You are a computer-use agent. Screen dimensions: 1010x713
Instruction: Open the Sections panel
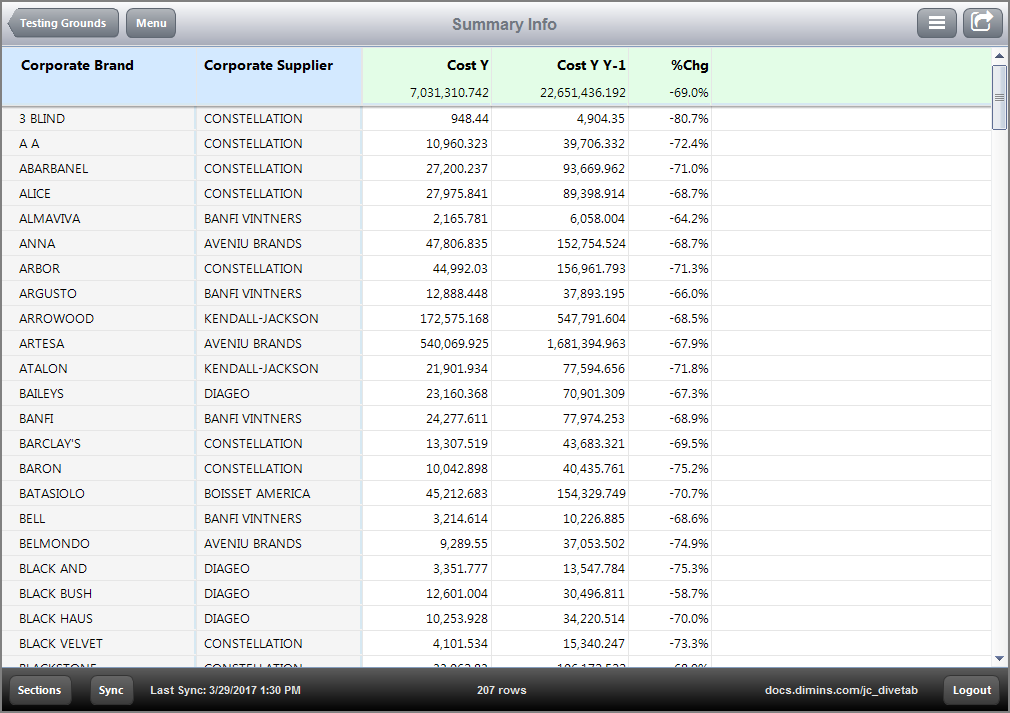coord(40,690)
